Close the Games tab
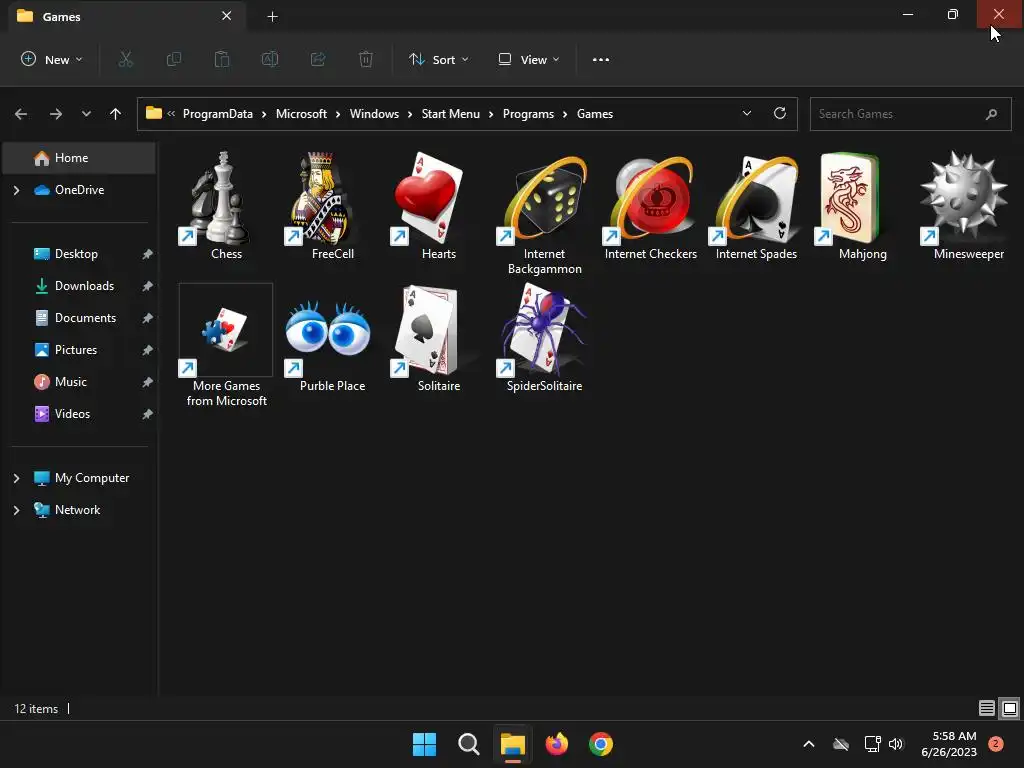This screenshot has width=1024, height=768. click(x=227, y=16)
